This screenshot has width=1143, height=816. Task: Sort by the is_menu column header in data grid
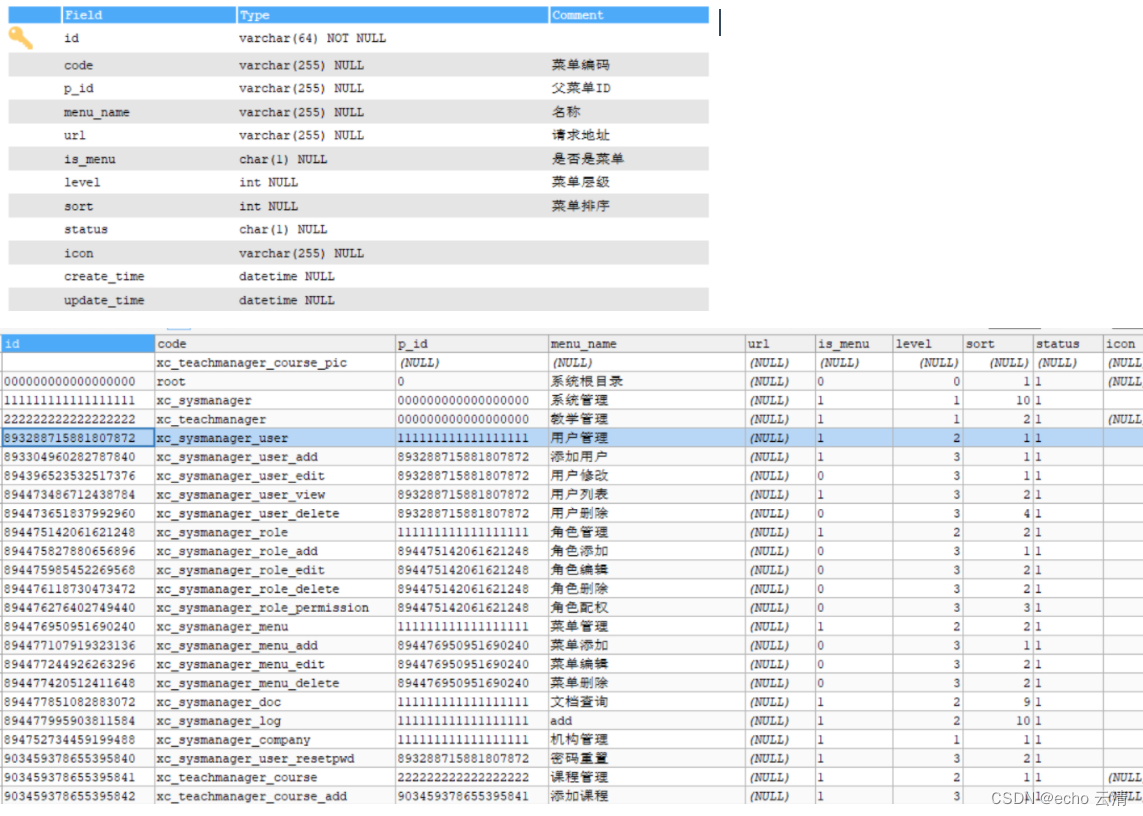854,343
